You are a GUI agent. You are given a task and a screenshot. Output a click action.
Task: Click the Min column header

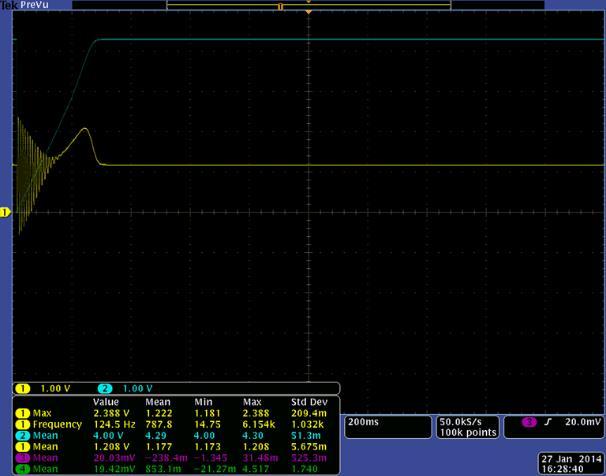pyautogui.click(x=203, y=402)
